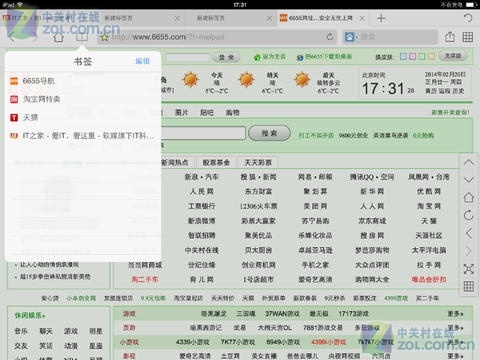Screen dimensions: 480x360
Task: Show the tab grid view icon
Action: tap(468, 37)
